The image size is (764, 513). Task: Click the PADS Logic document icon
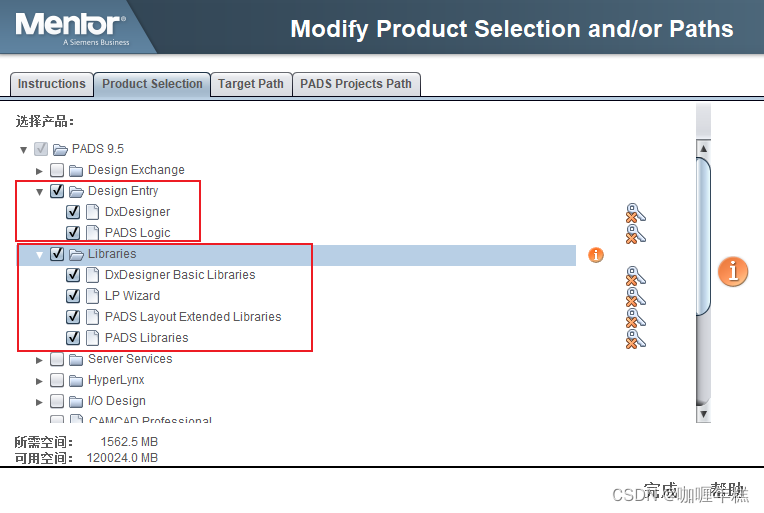(92, 233)
